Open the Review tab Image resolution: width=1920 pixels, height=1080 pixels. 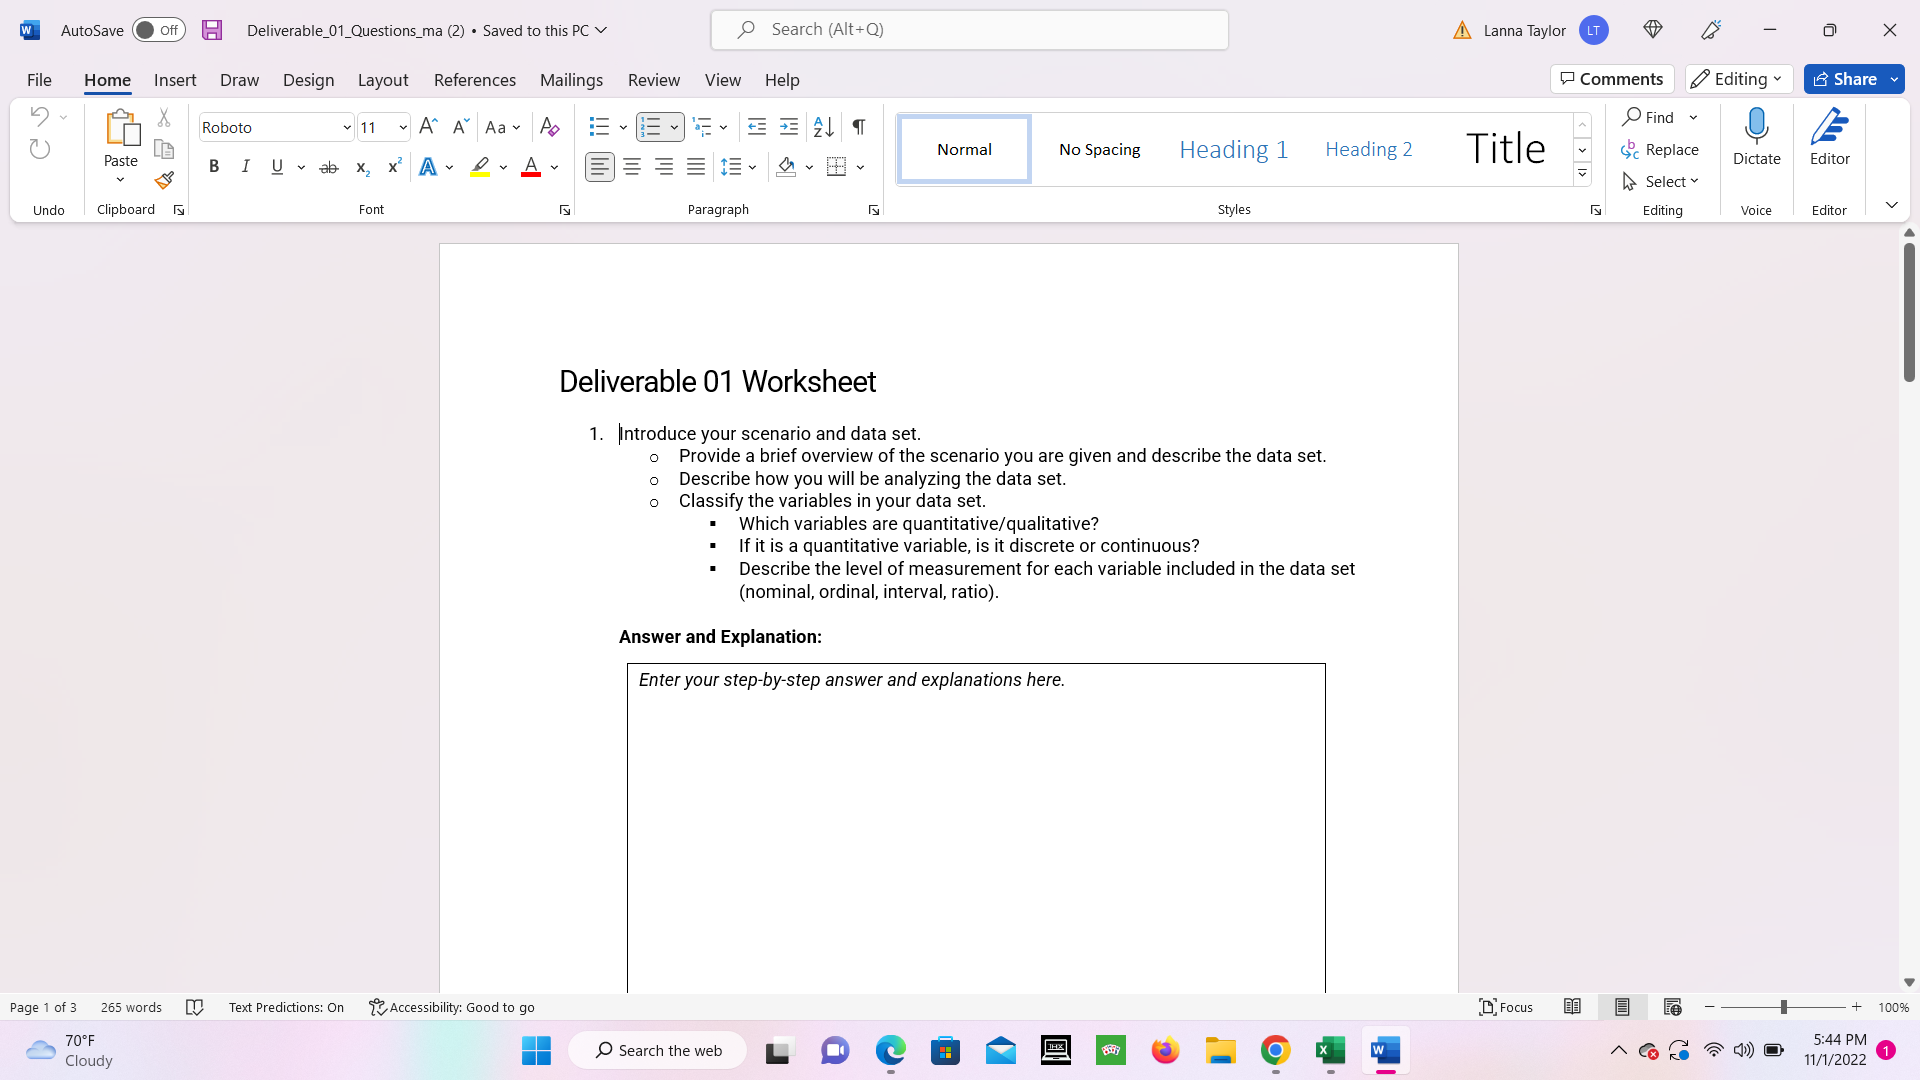654,80
